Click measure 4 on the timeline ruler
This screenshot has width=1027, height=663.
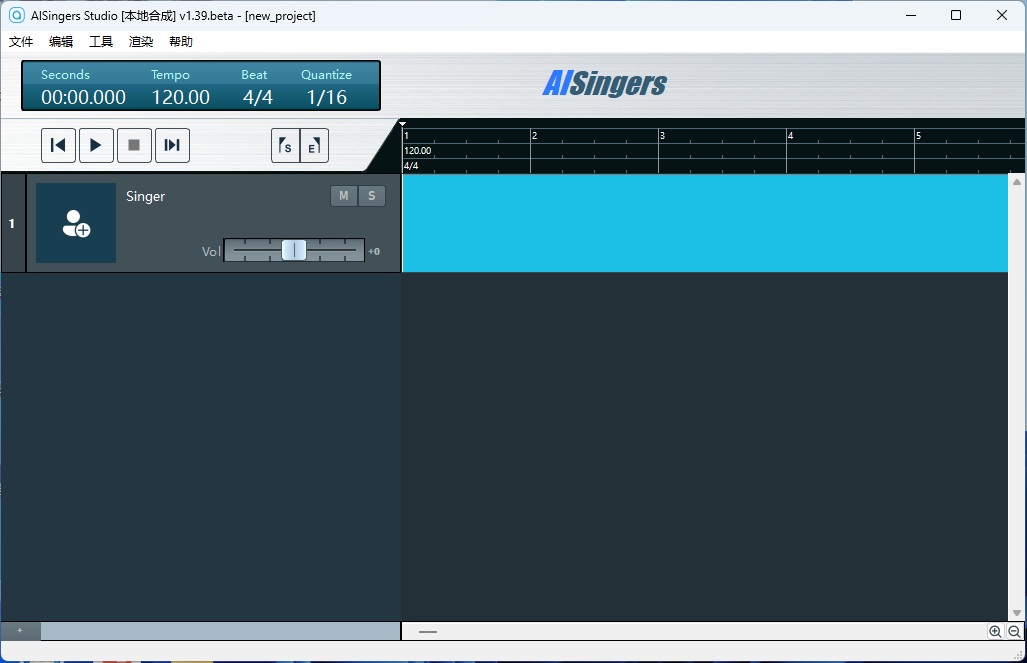791,136
